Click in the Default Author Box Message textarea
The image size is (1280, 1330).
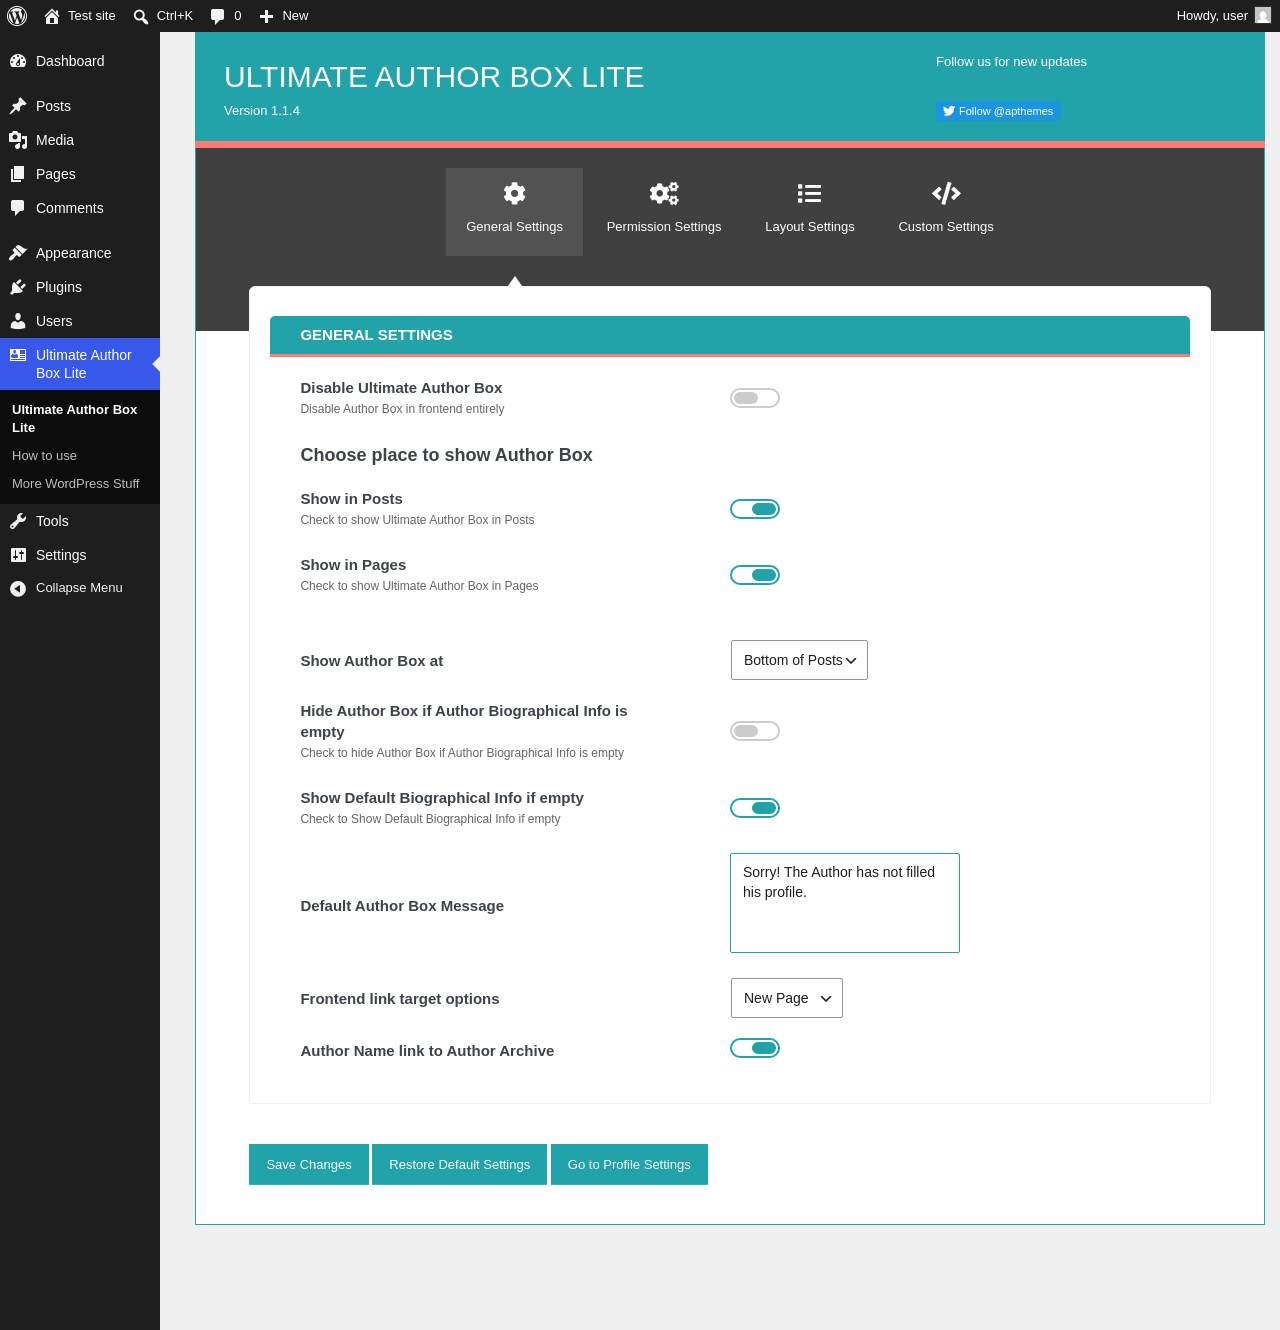pos(845,903)
